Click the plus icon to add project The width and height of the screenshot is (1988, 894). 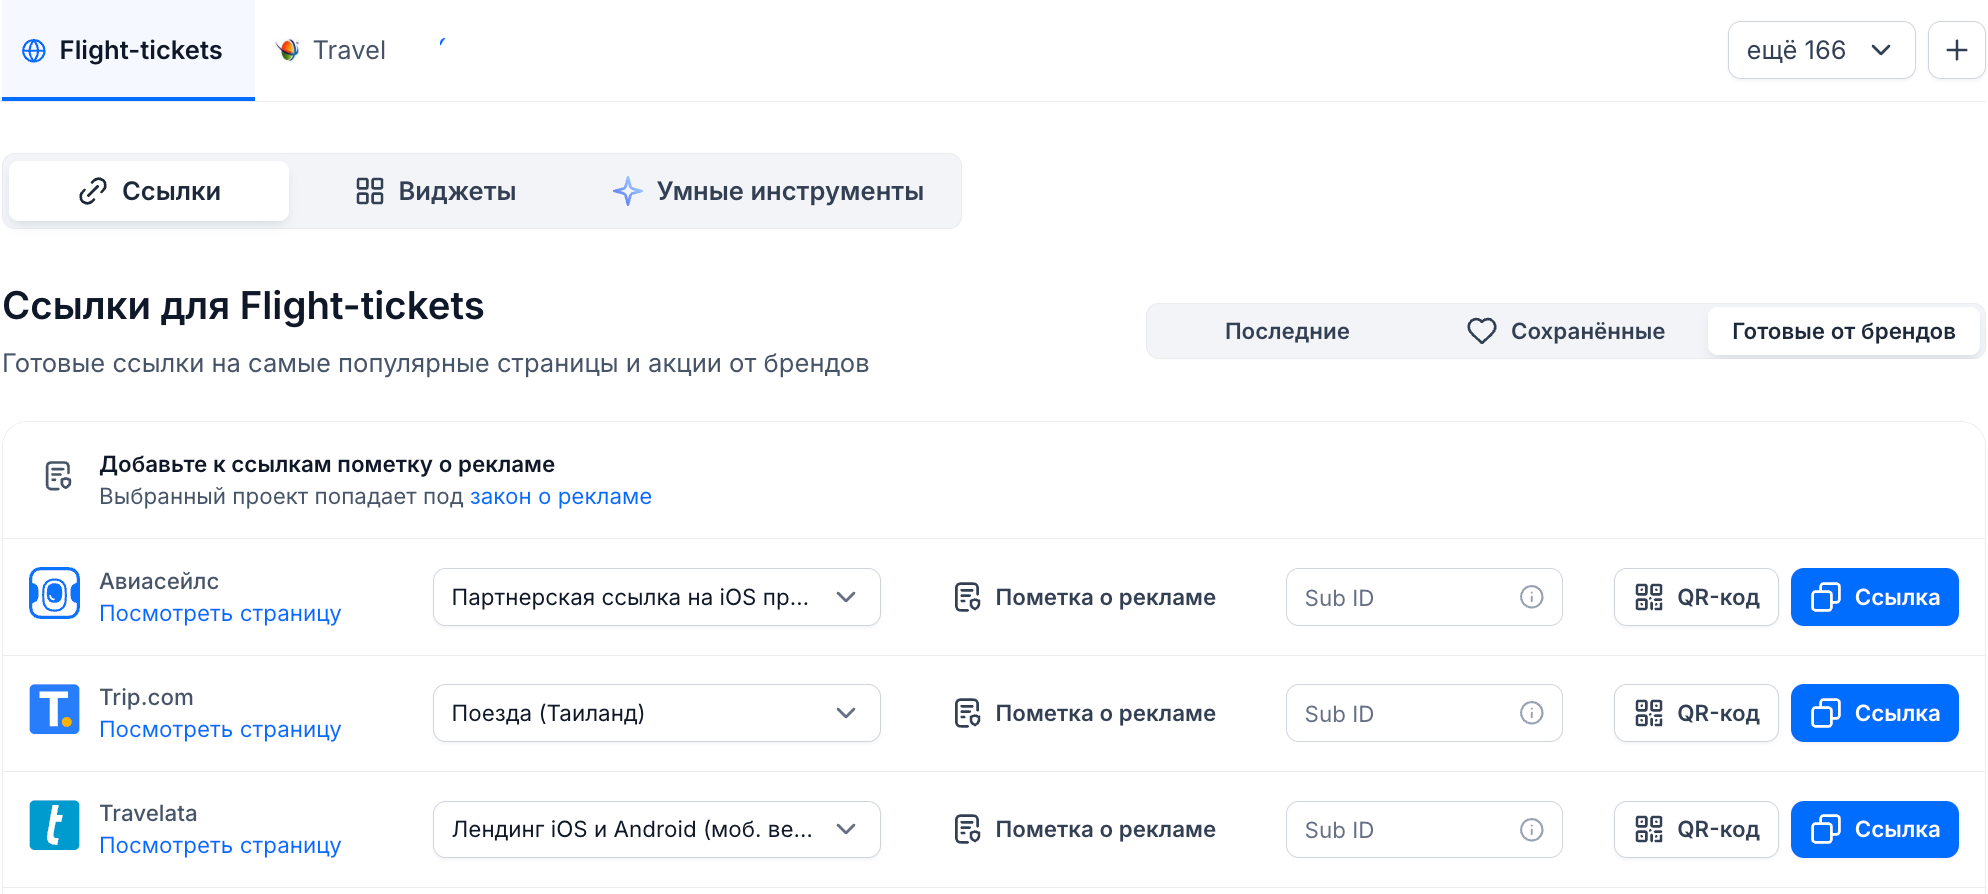point(1956,50)
